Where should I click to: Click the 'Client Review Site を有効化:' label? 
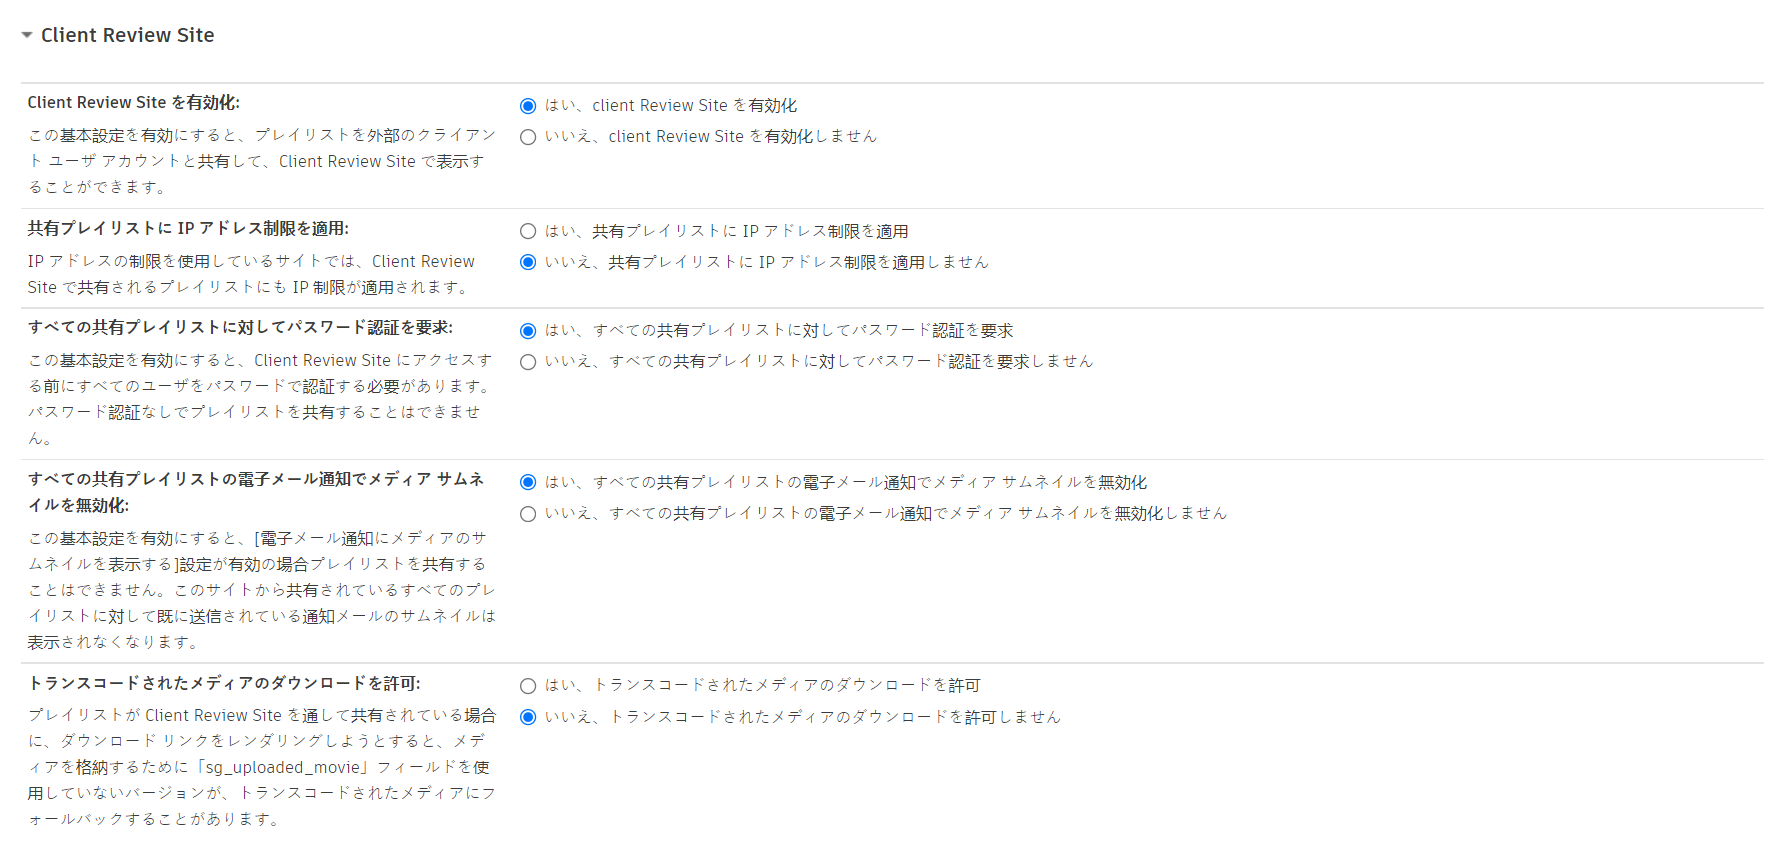(x=134, y=102)
